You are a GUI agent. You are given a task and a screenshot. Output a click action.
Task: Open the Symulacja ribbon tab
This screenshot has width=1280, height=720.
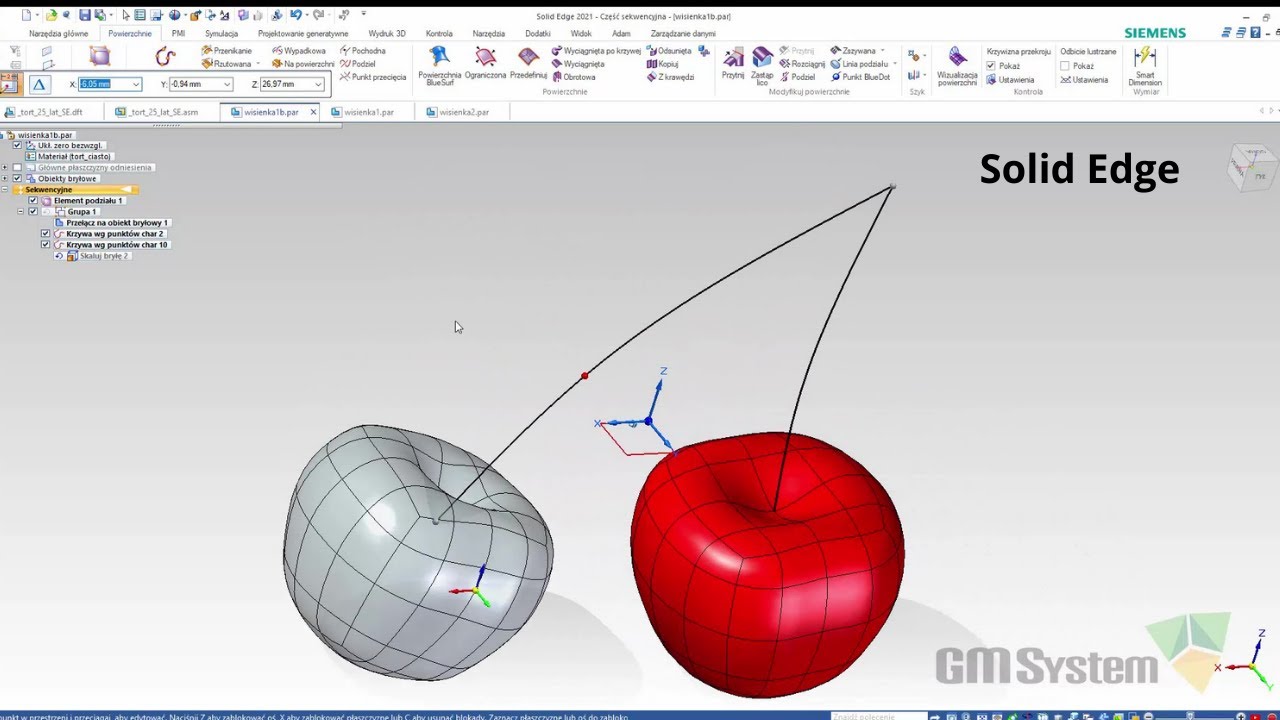pyautogui.click(x=221, y=33)
